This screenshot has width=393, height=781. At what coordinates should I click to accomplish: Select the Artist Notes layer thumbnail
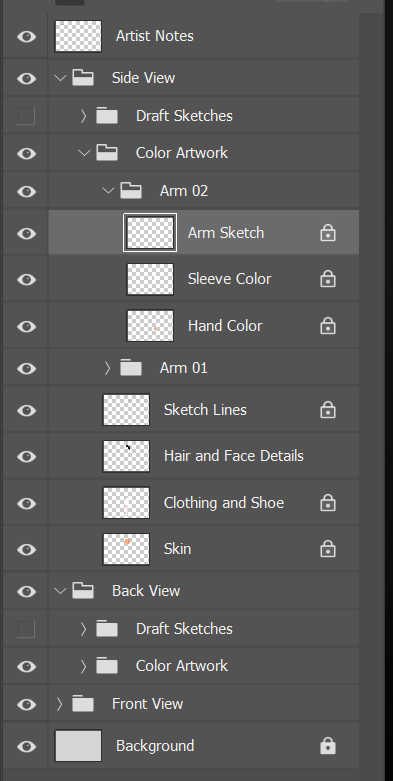tap(78, 36)
